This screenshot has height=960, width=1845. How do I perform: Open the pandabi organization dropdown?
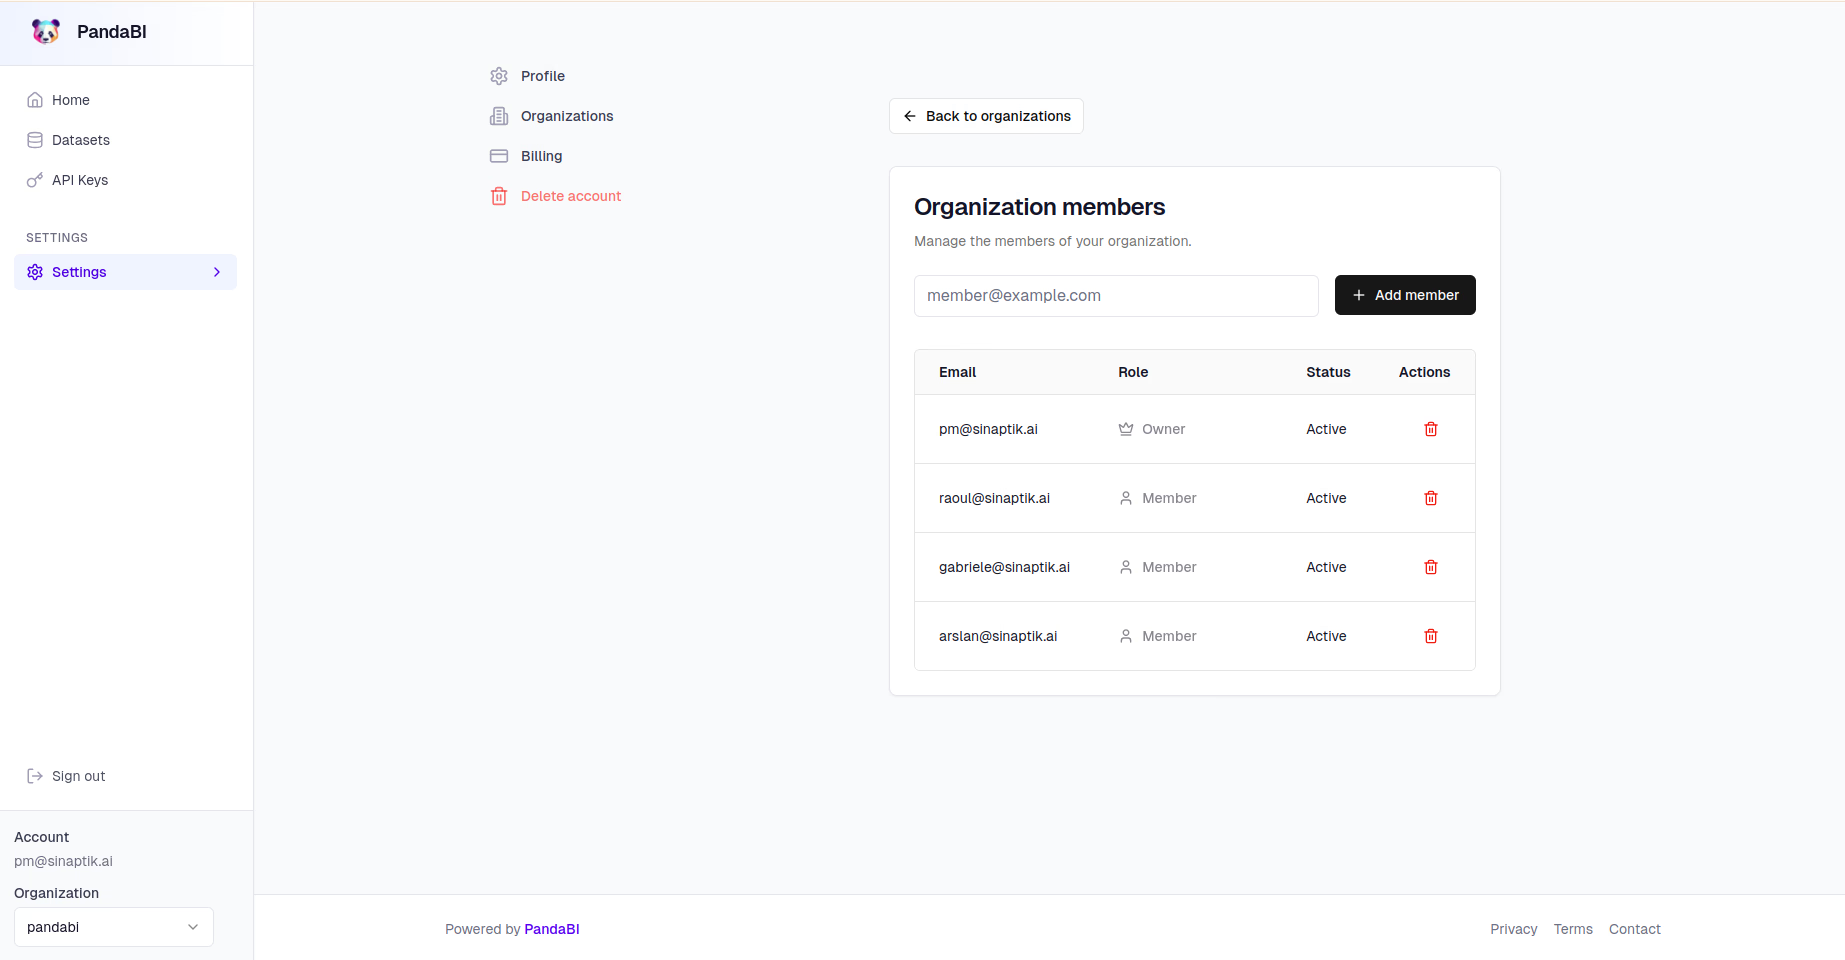point(114,927)
